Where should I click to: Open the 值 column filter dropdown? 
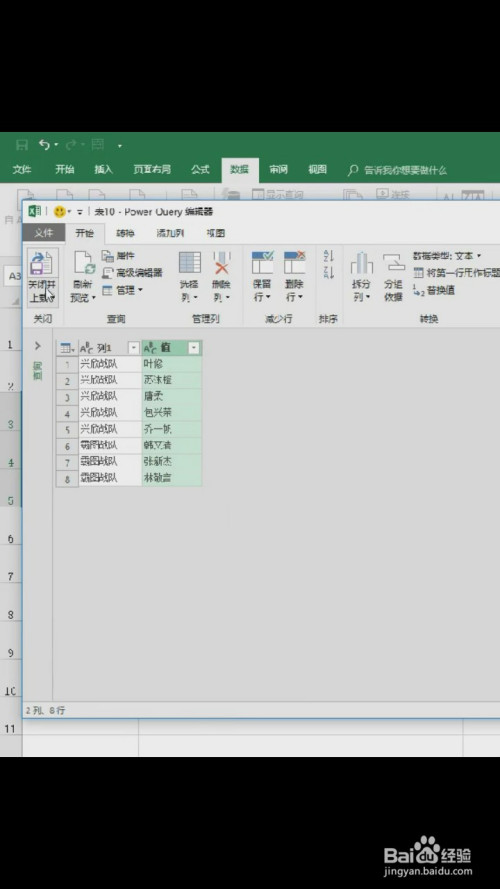coord(194,348)
